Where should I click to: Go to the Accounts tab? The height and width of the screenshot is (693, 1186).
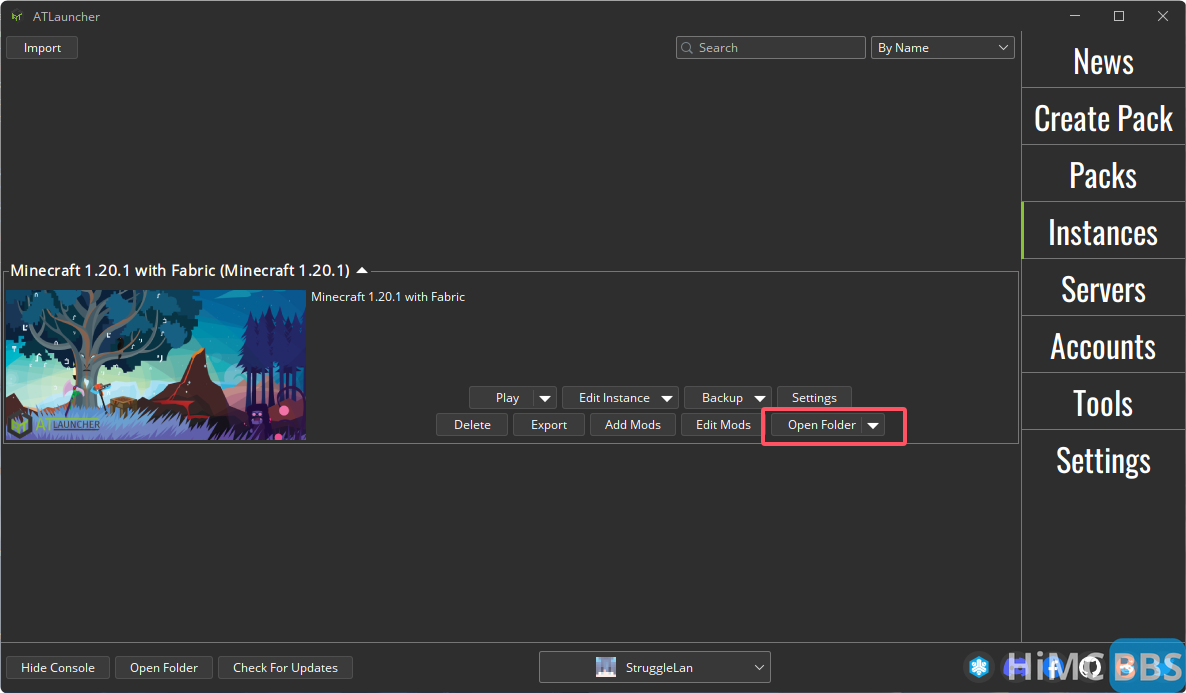[1103, 347]
